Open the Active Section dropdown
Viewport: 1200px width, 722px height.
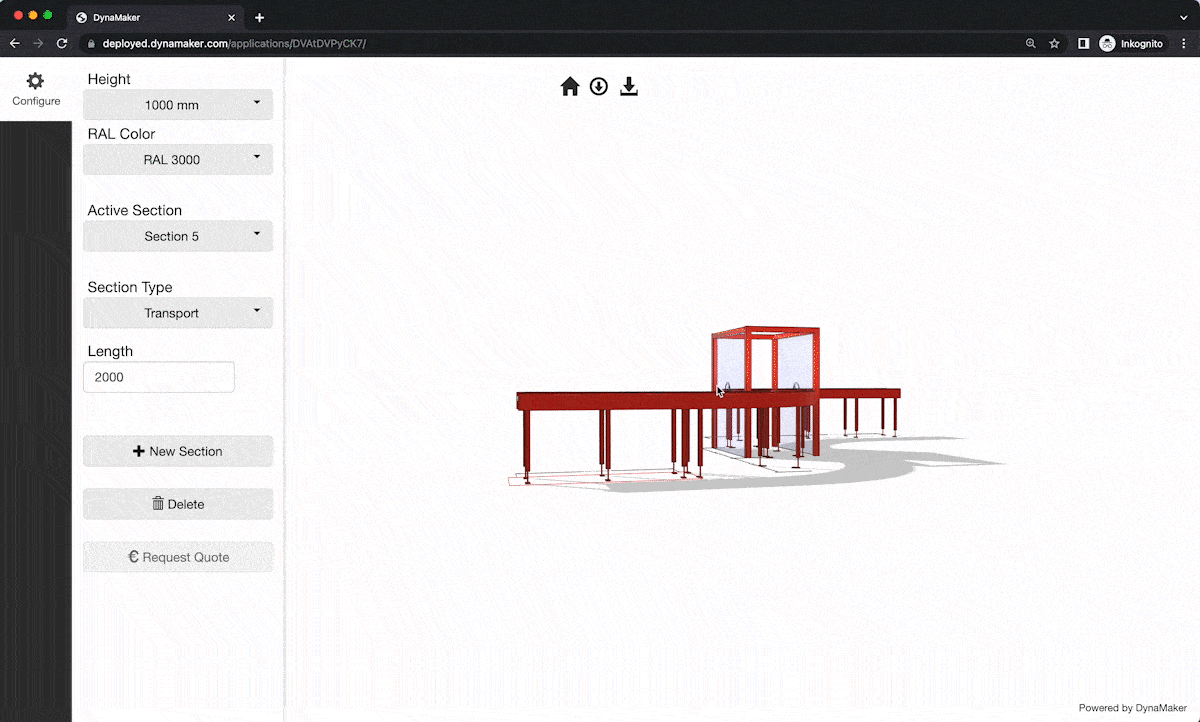[178, 236]
